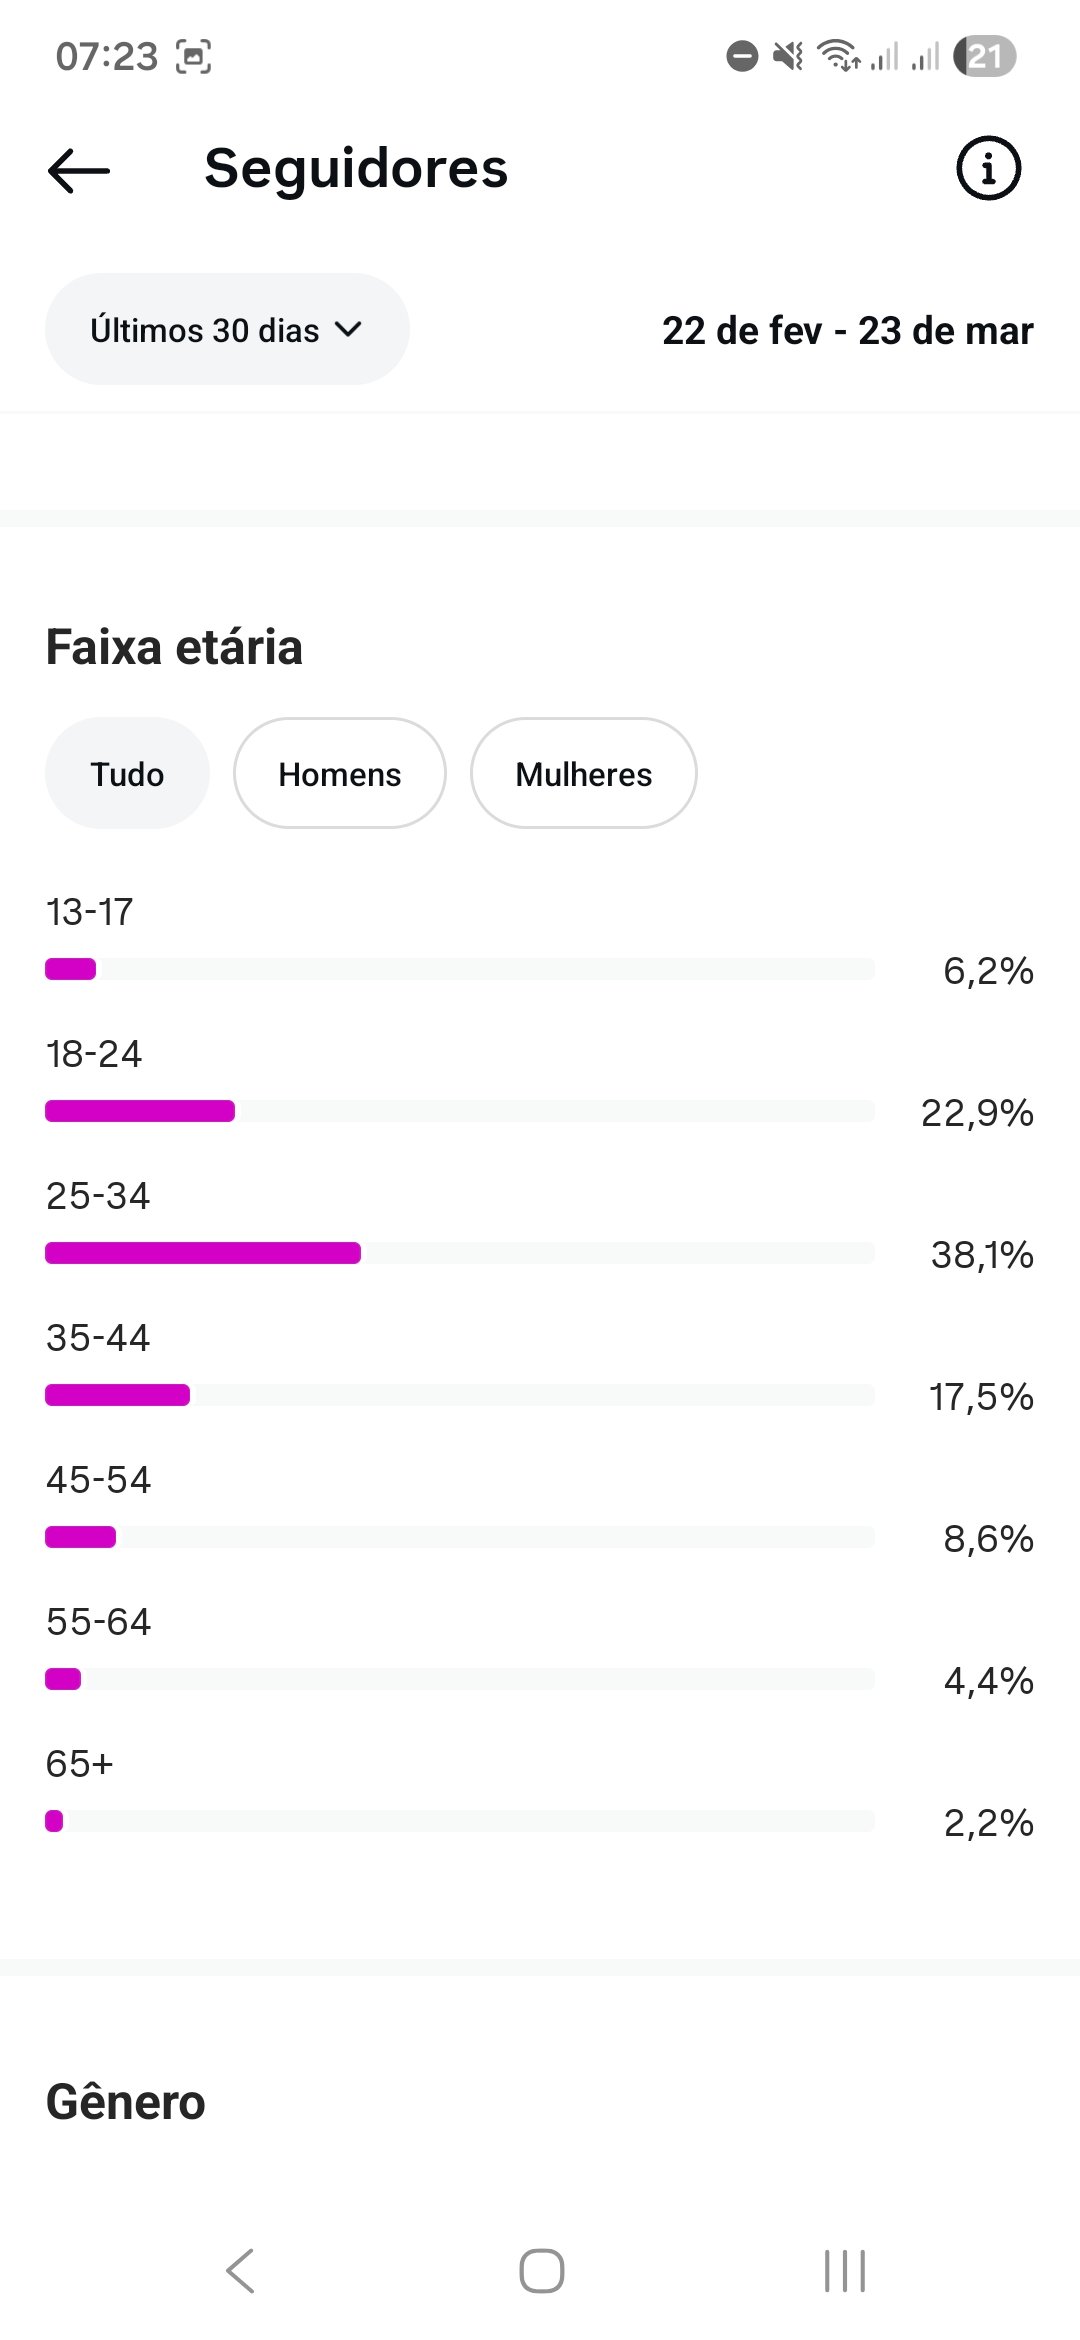Viewport: 1080px width, 2340px height.
Task: Tap the muted sound status icon
Action: point(788,56)
